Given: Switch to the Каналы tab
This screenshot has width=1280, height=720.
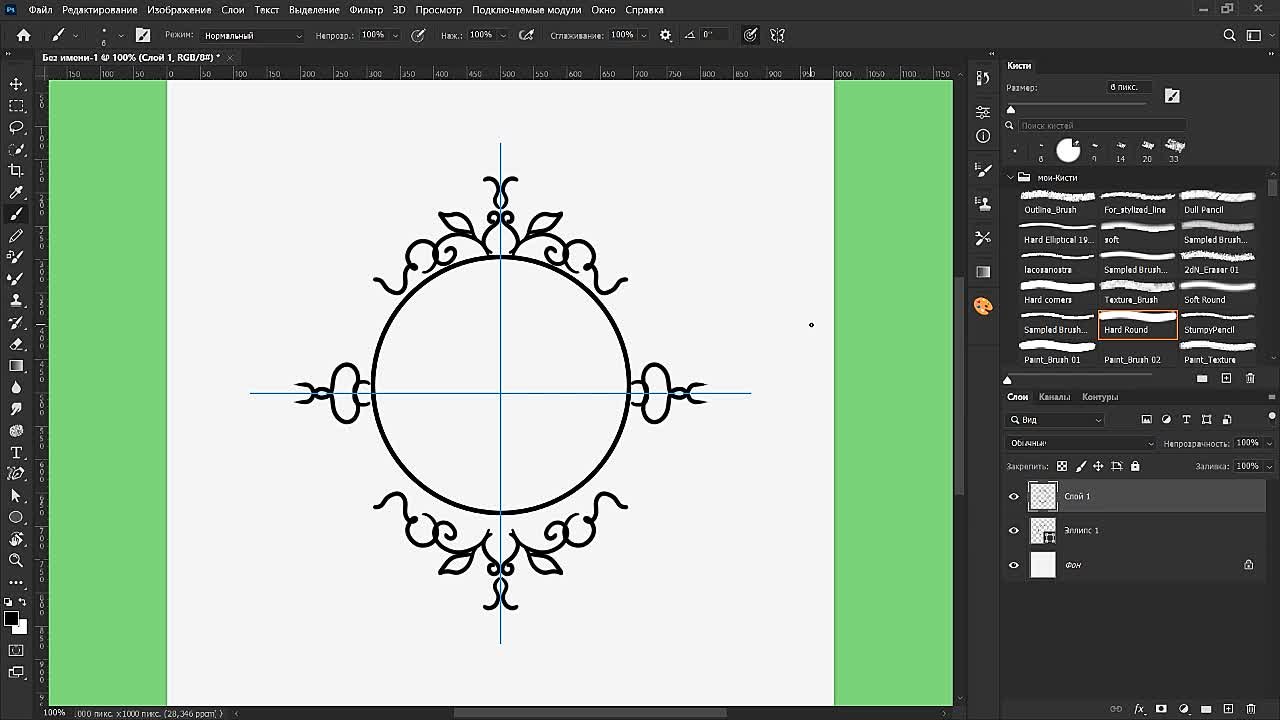Looking at the screenshot, I should 1055,396.
